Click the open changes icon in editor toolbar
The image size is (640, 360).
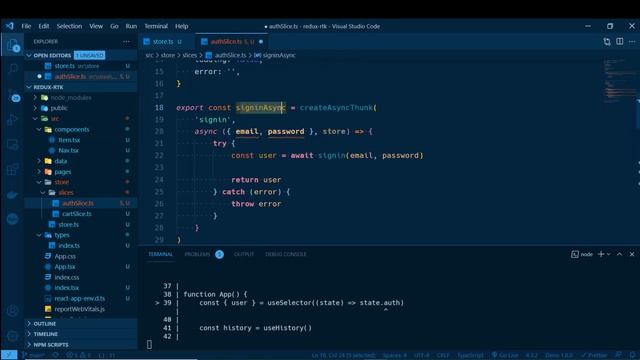[607, 41]
